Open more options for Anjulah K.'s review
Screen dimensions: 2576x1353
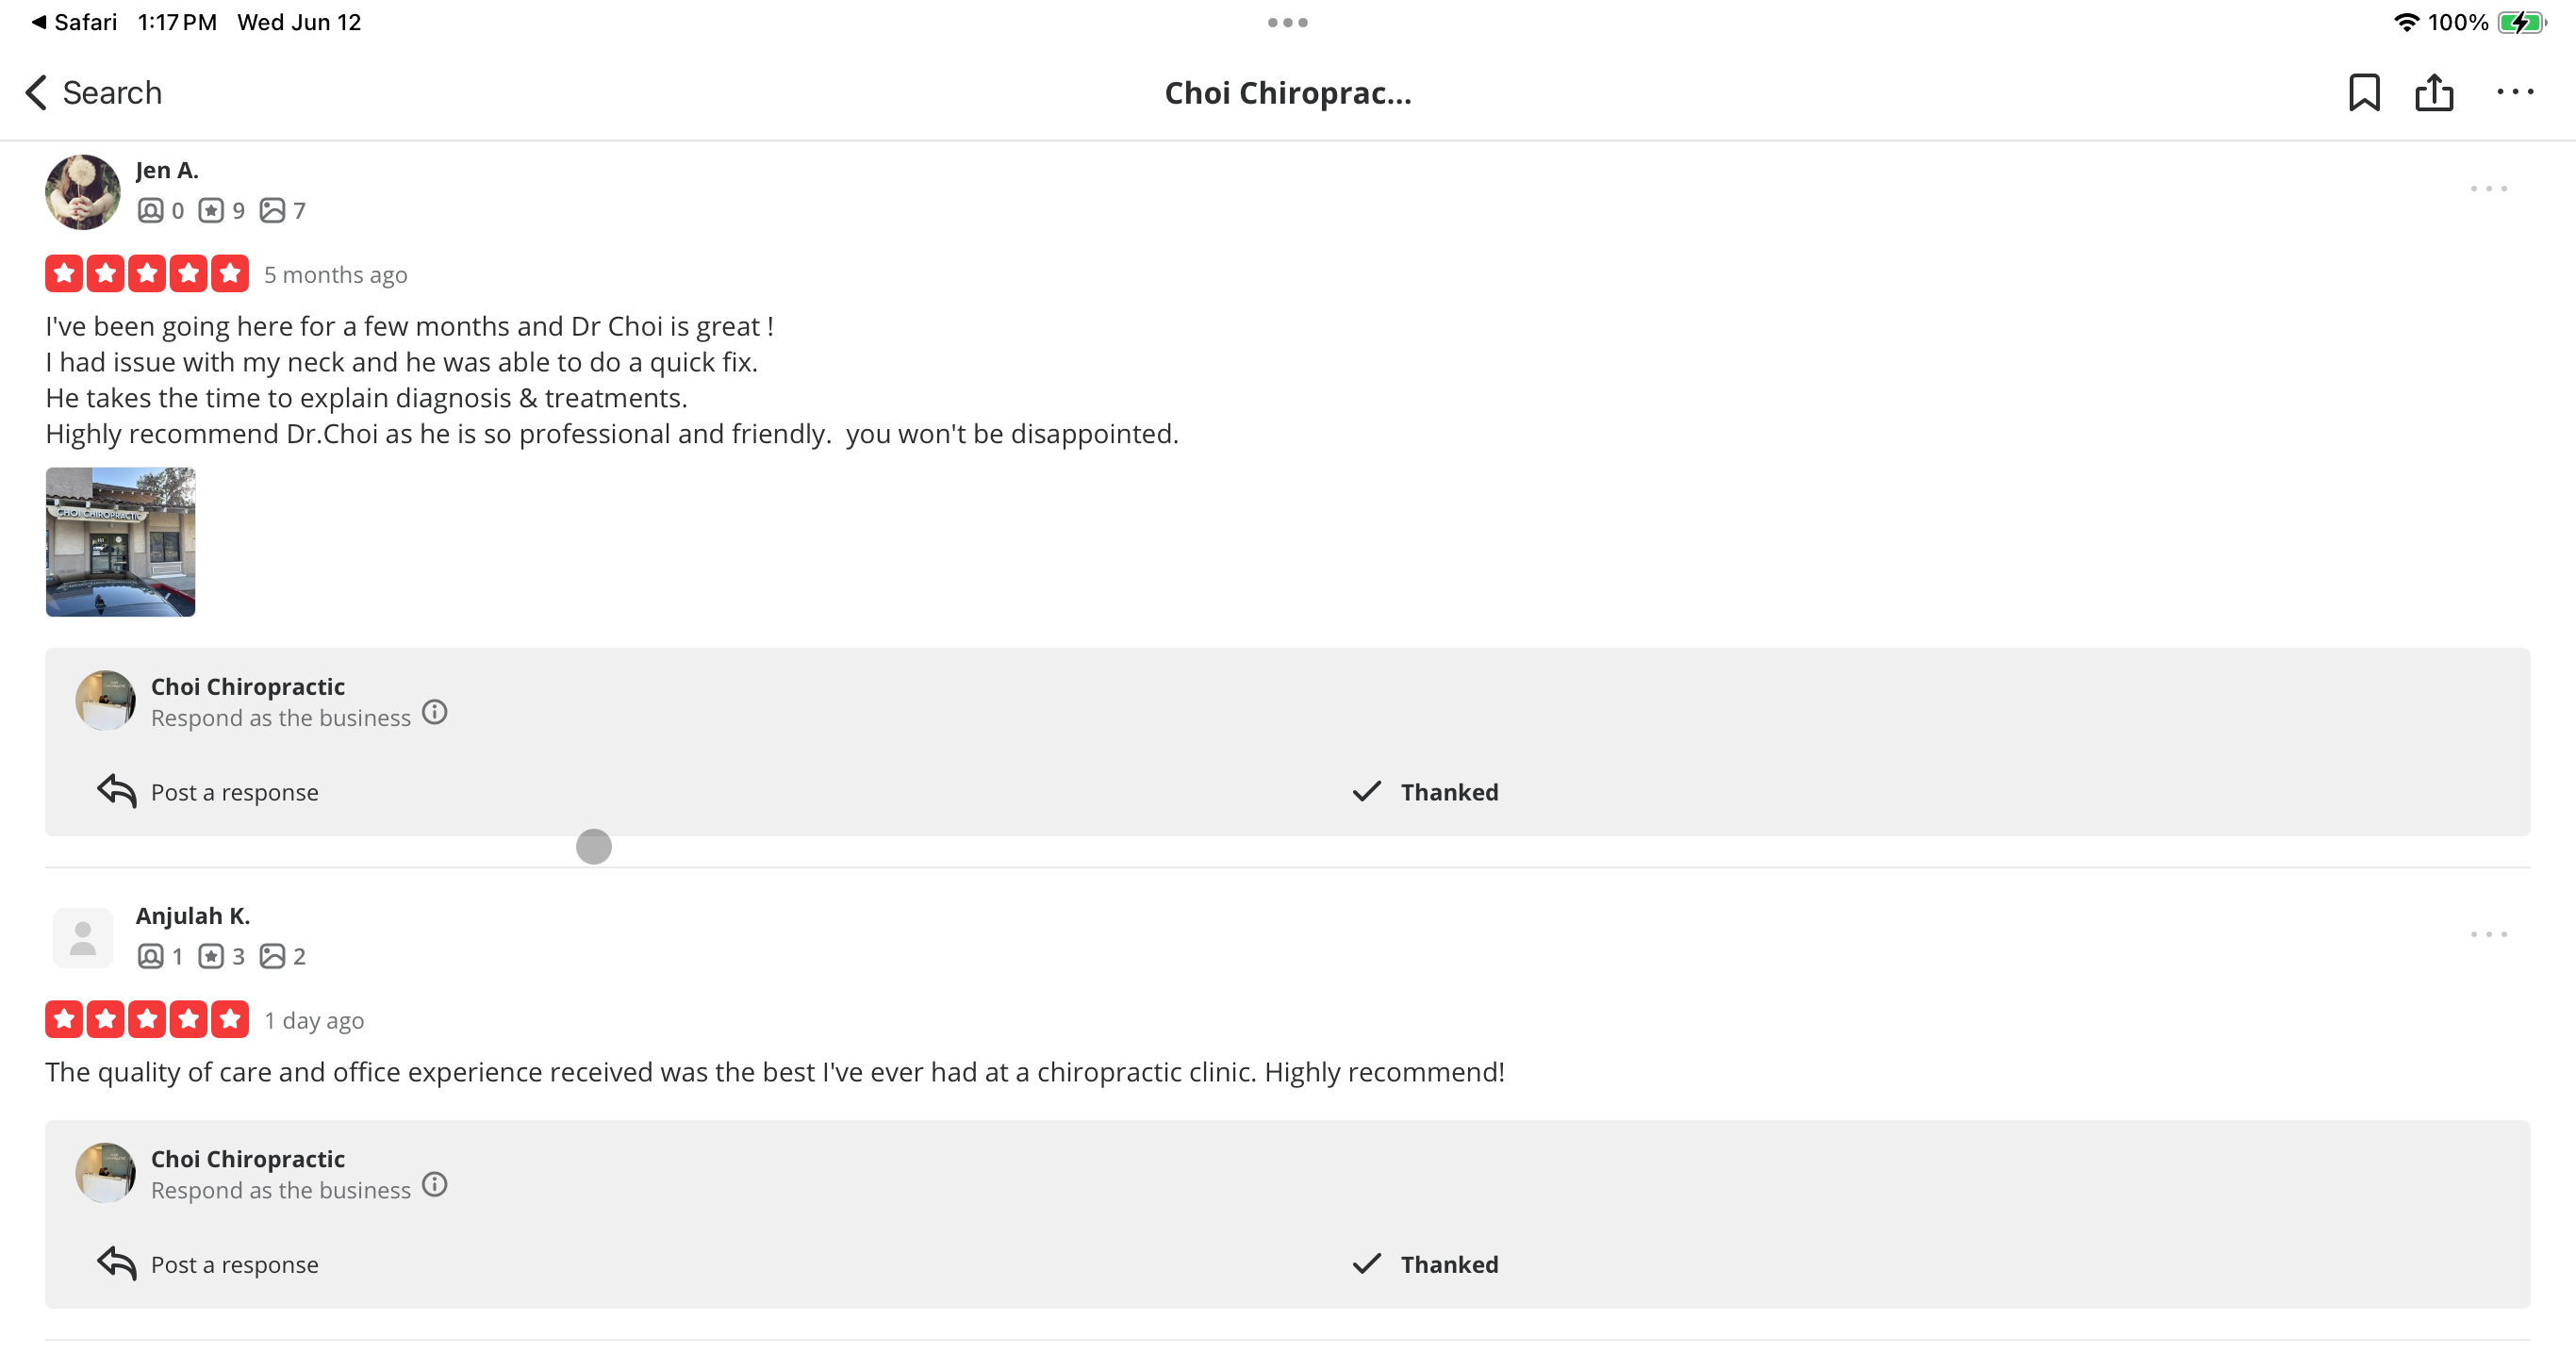(x=2488, y=934)
